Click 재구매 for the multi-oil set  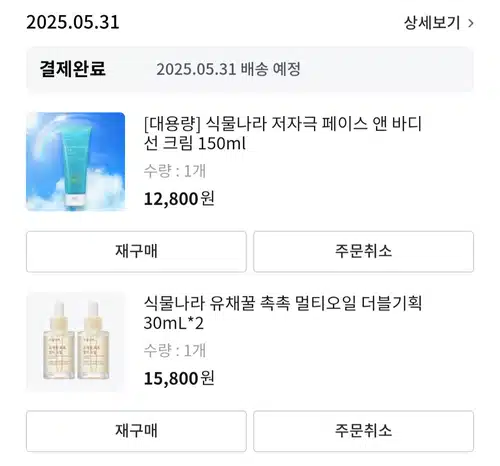pos(136,431)
